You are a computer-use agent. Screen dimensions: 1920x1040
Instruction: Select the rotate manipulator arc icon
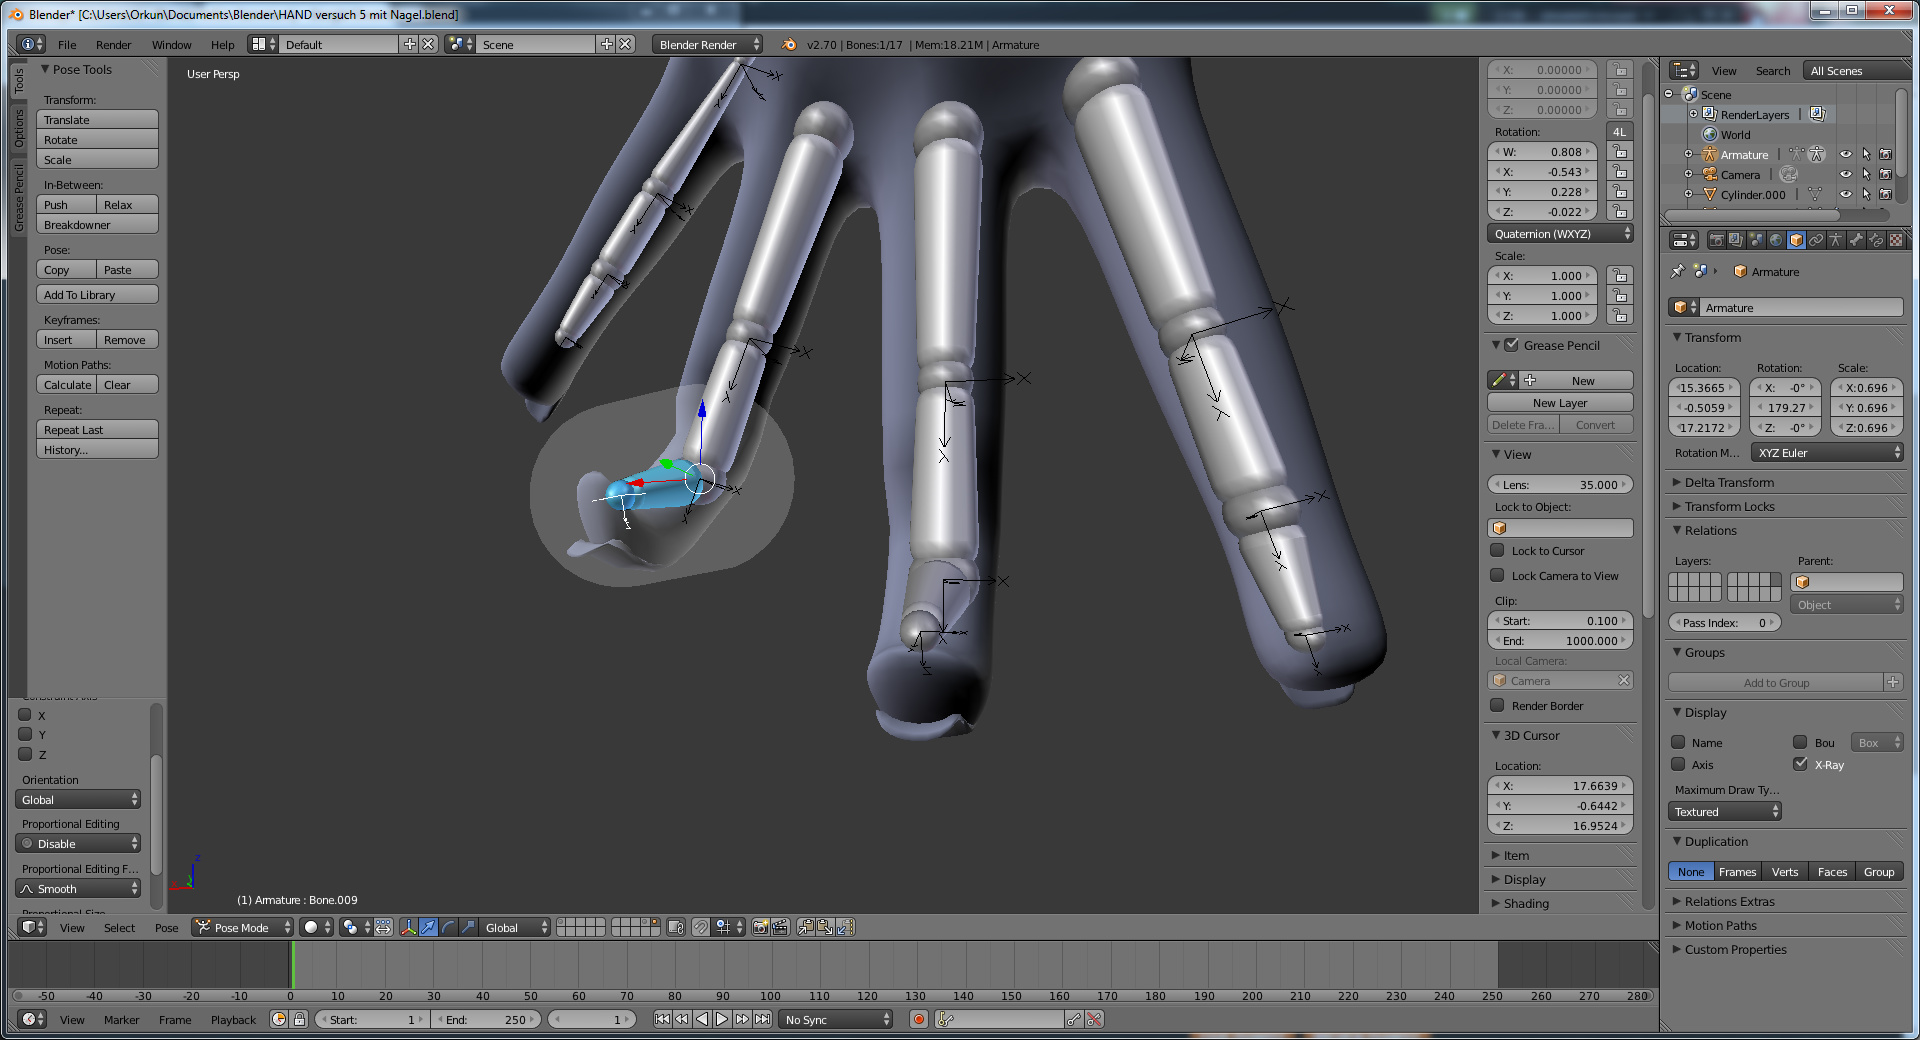pos(448,928)
